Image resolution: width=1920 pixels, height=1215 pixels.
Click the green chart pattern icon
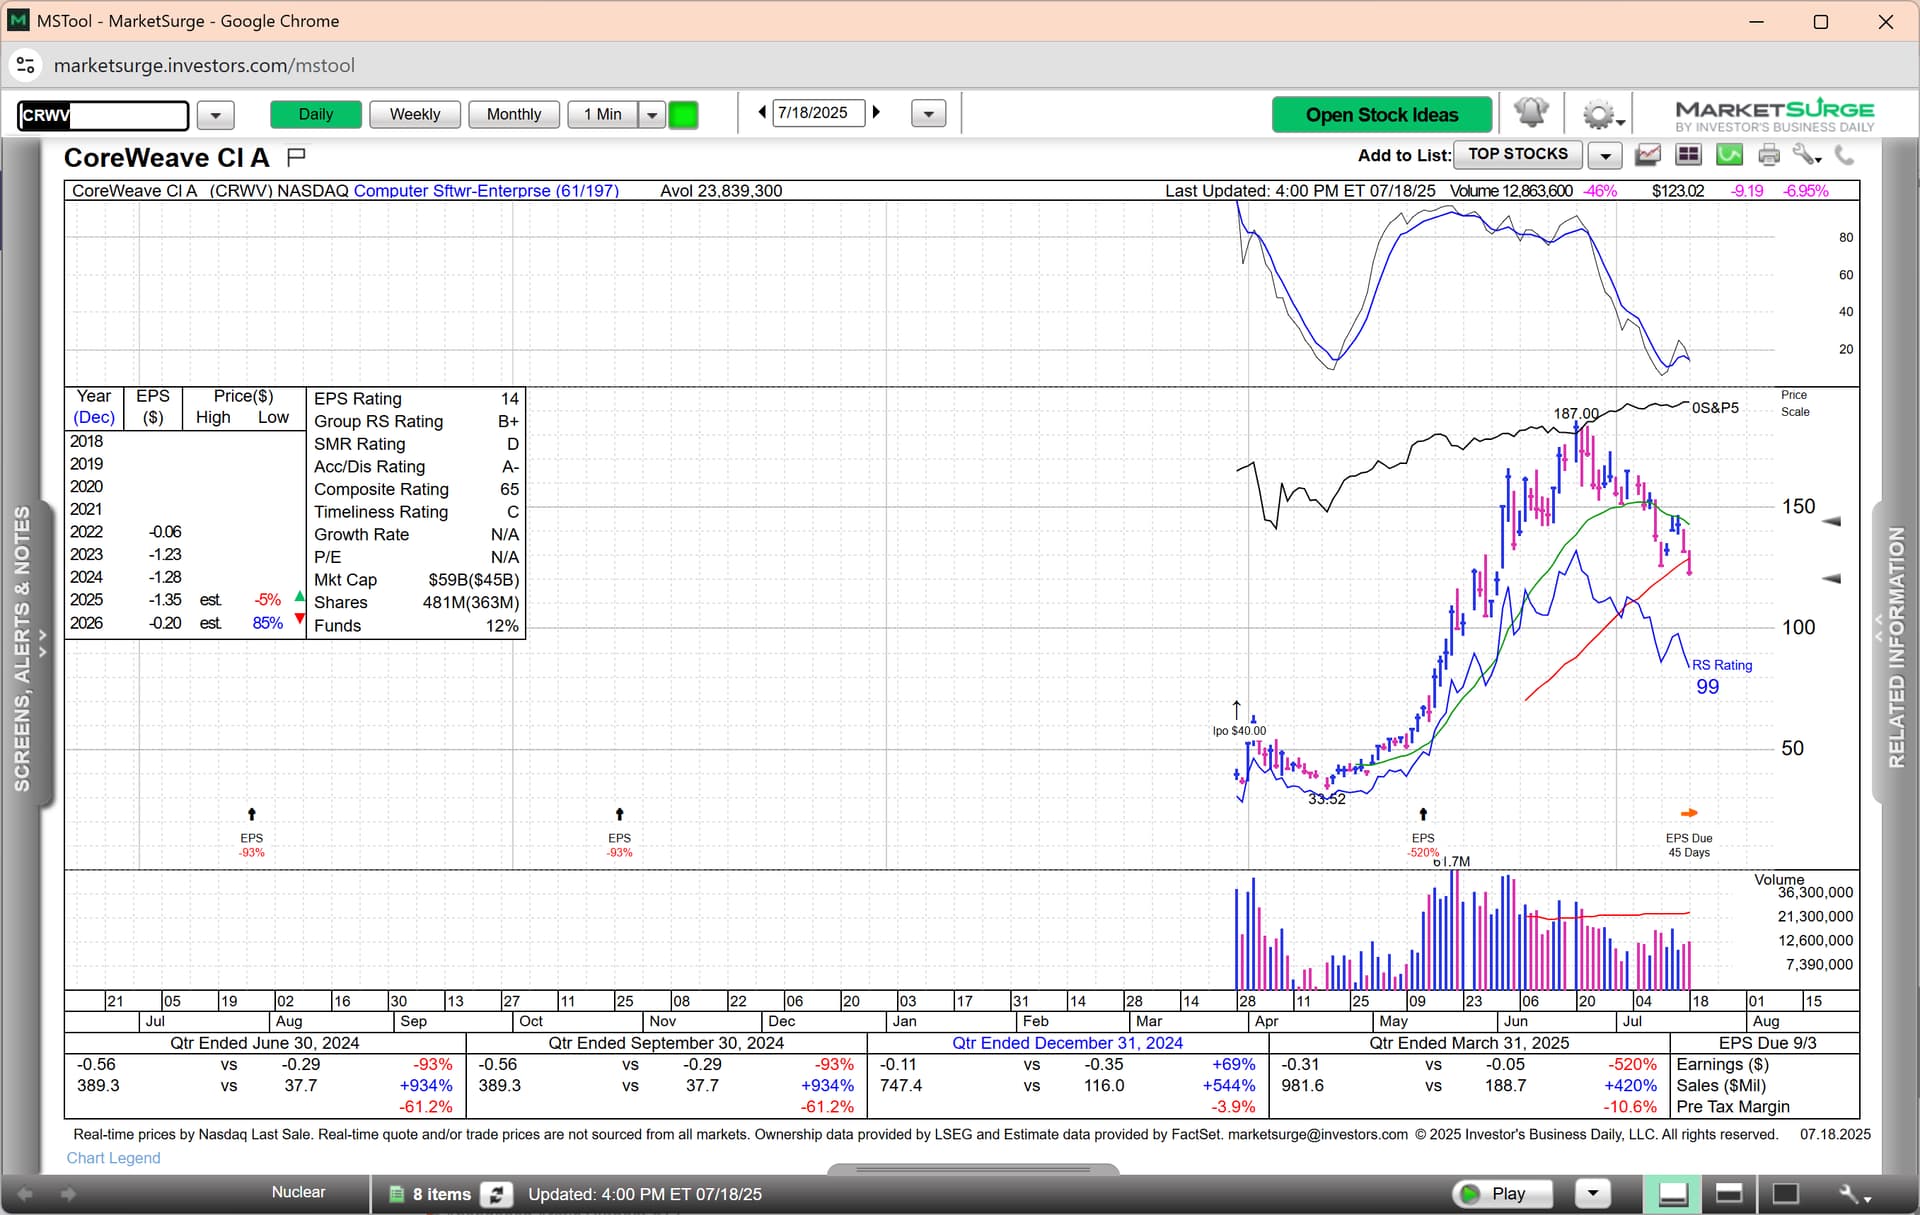coord(1729,155)
